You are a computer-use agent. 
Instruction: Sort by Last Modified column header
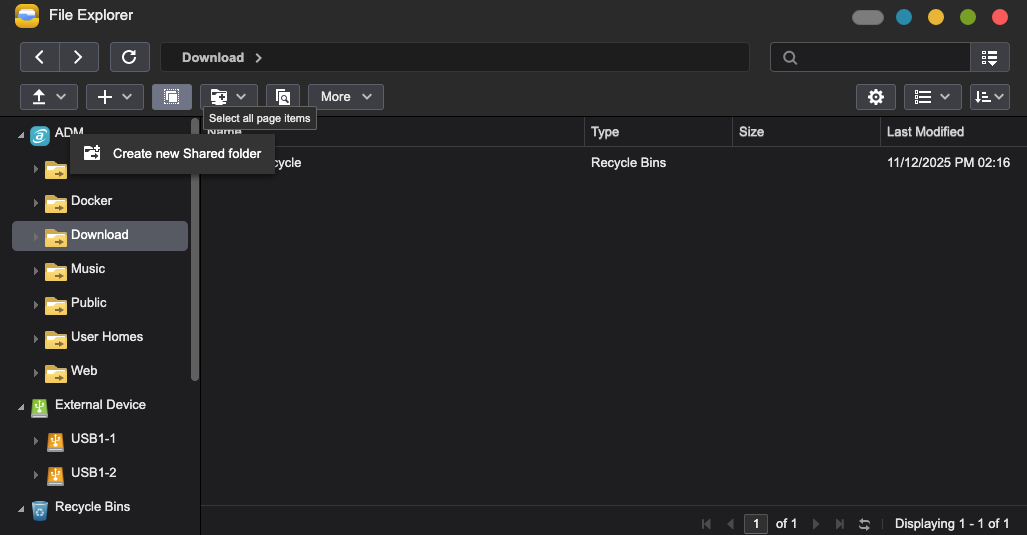953,132
